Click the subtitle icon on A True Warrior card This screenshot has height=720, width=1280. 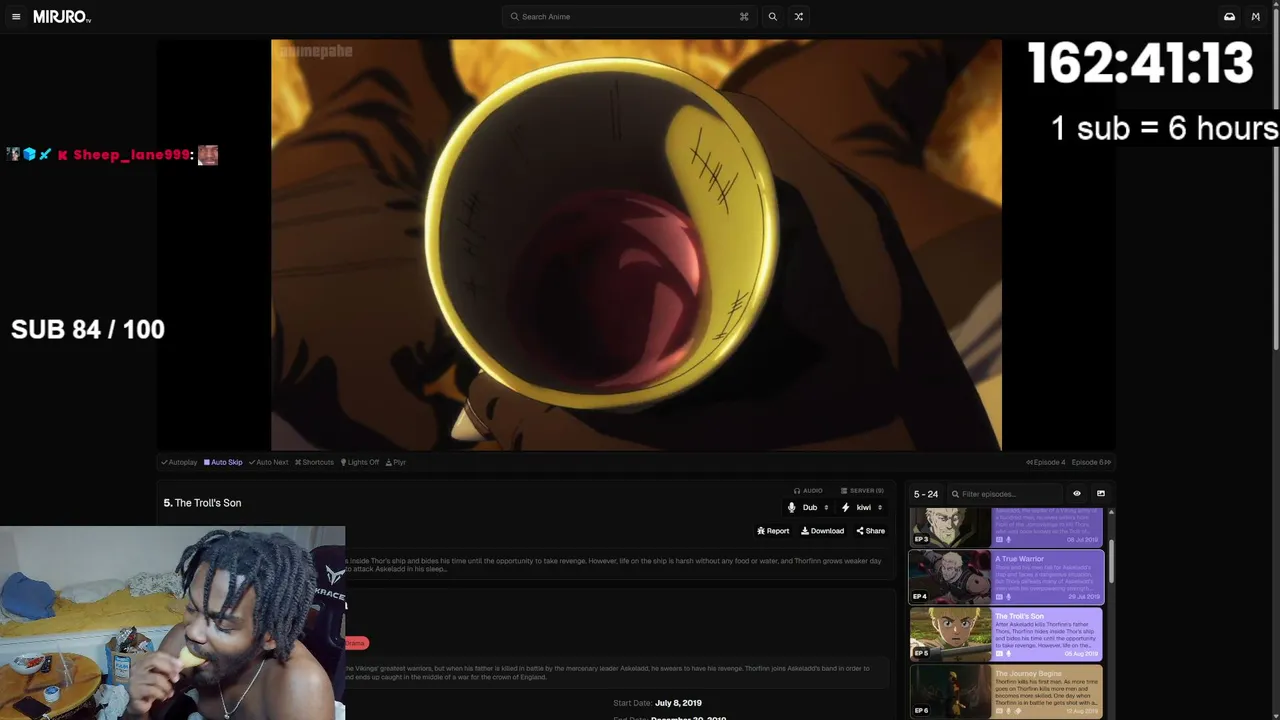click(999, 597)
